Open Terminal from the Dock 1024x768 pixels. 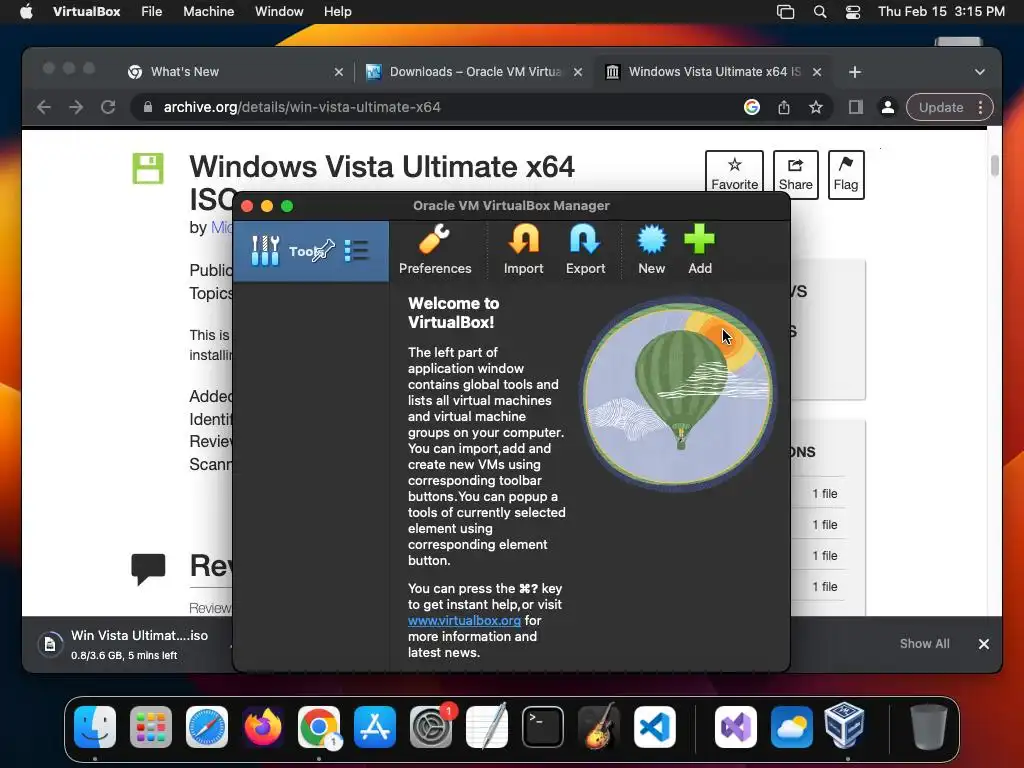pyautogui.click(x=543, y=727)
